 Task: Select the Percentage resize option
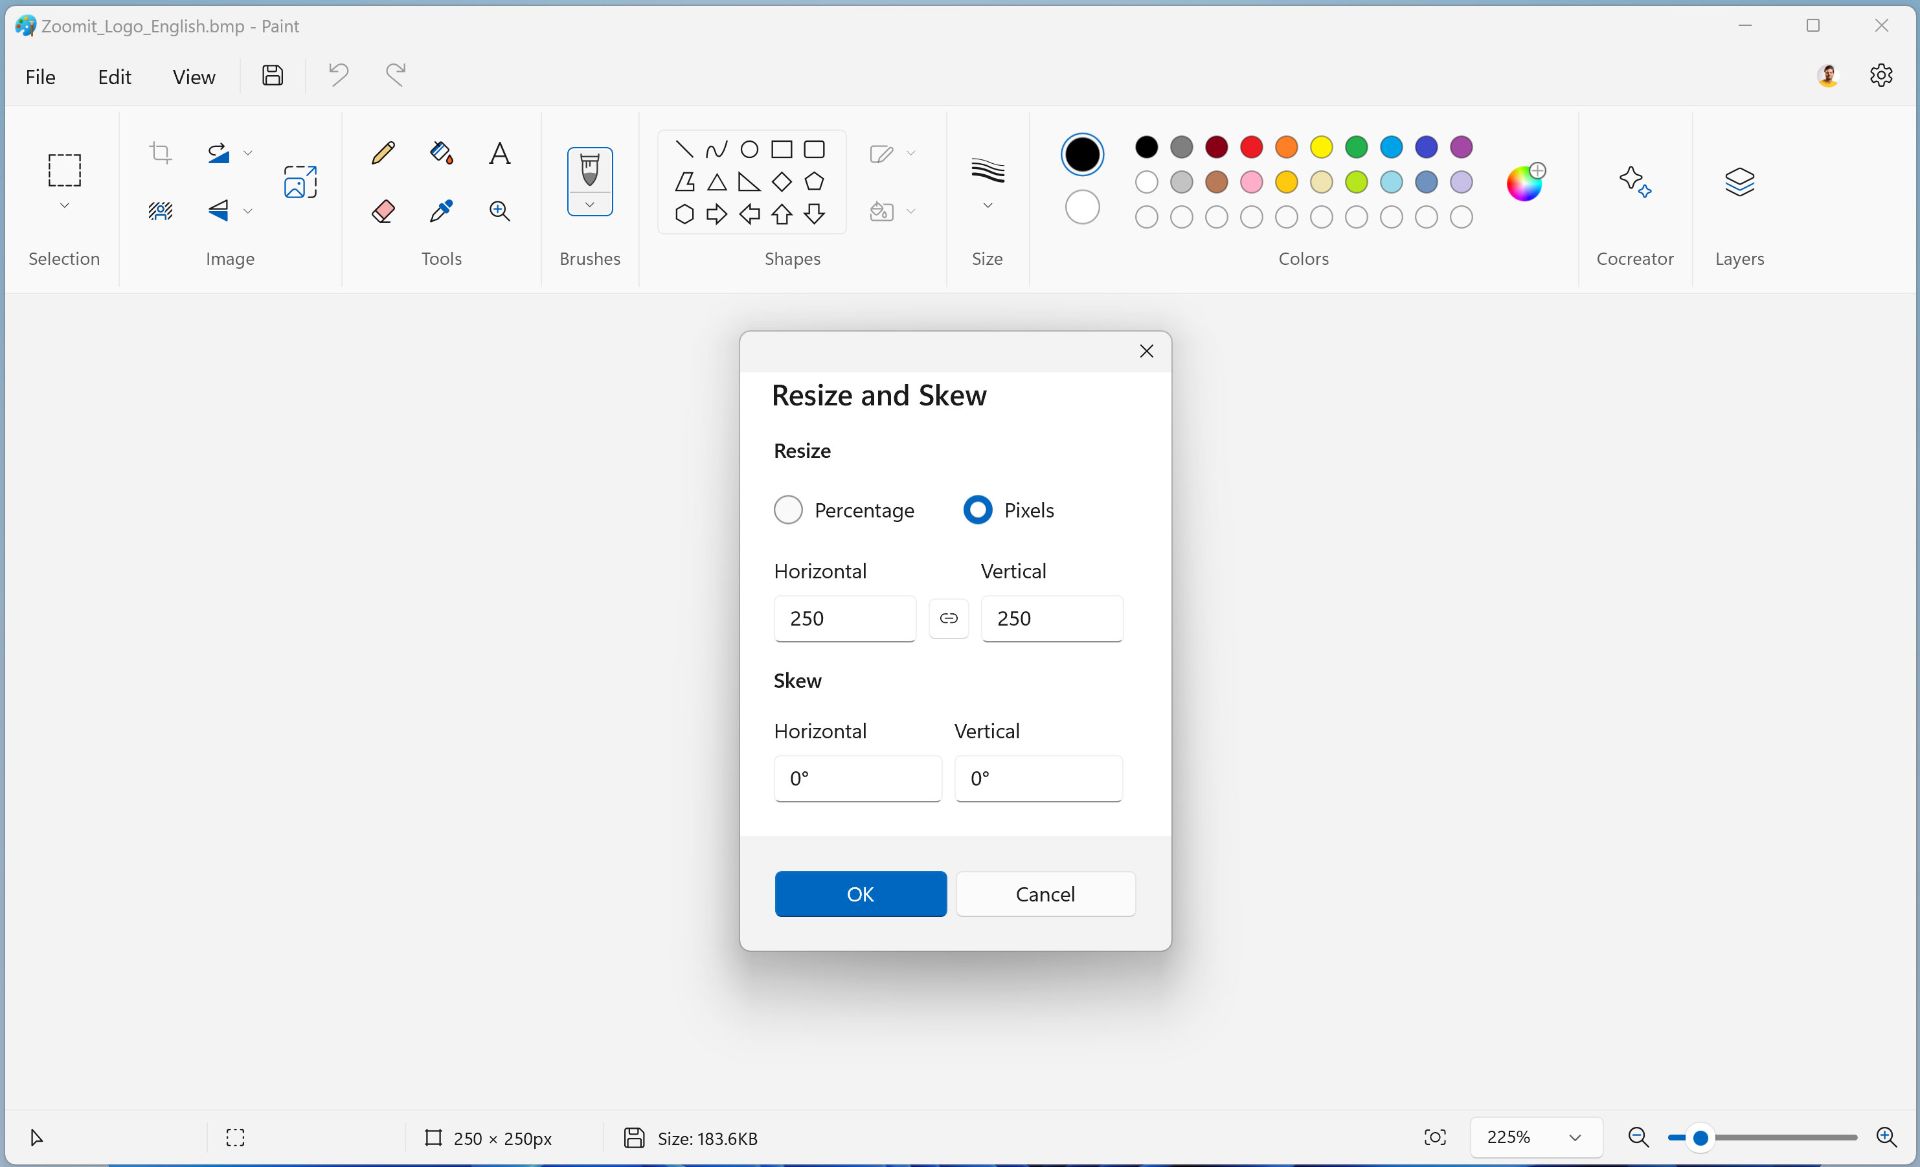(789, 510)
